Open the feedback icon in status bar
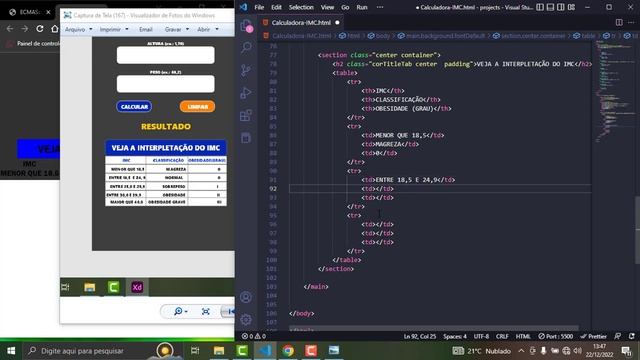Image resolution: width=640 pixels, height=360 pixels. (x=618, y=336)
